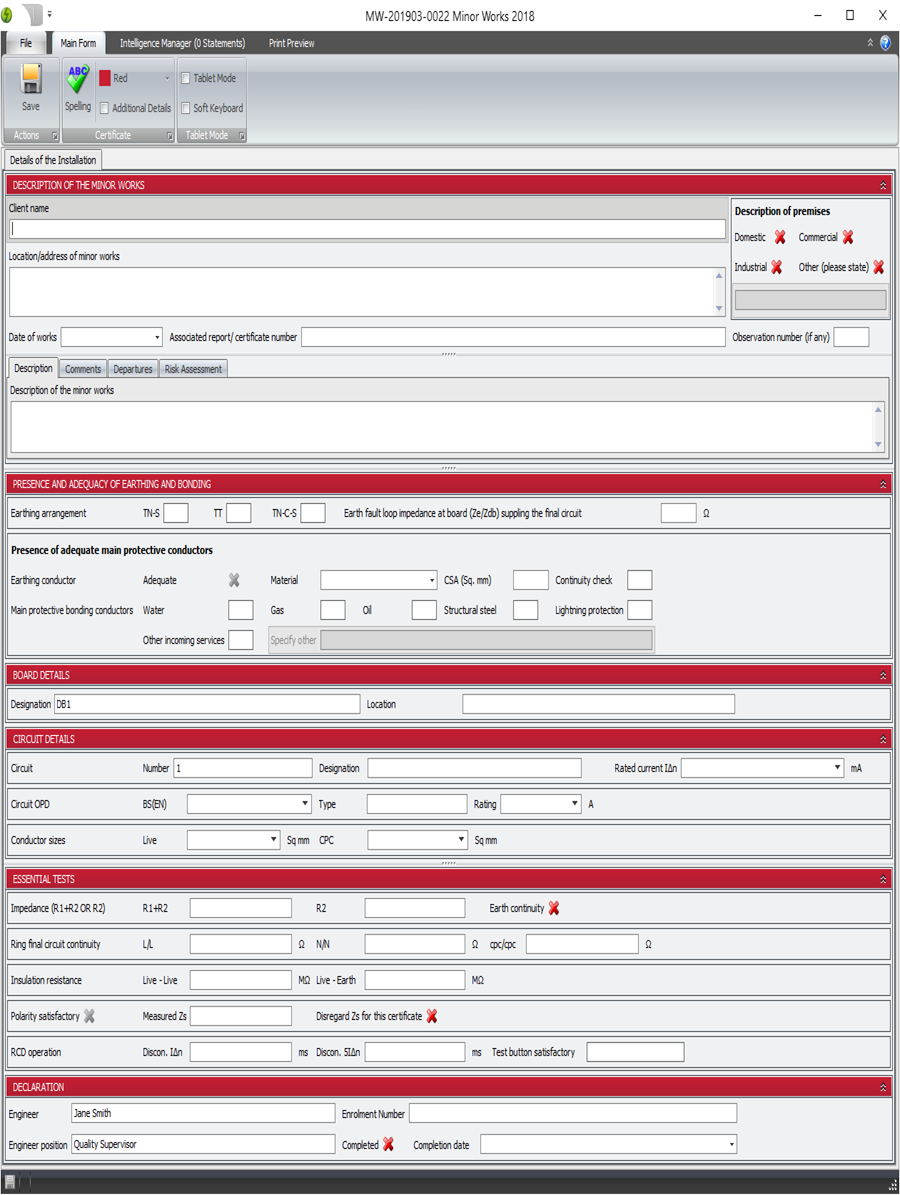
Task: Open the Intelligence Manager (0 Statements) tab
Action: coord(181,43)
